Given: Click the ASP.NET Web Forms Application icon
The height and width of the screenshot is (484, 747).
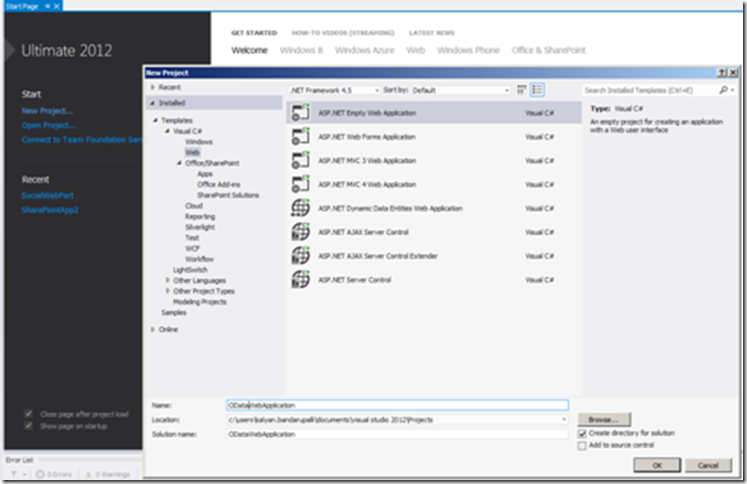Looking at the screenshot, I should click(301, 137).
